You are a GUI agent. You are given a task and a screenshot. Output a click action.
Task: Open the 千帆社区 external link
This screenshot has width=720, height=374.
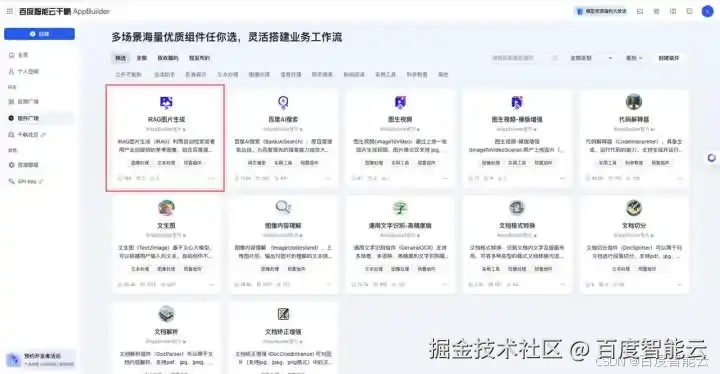(28, 135)
